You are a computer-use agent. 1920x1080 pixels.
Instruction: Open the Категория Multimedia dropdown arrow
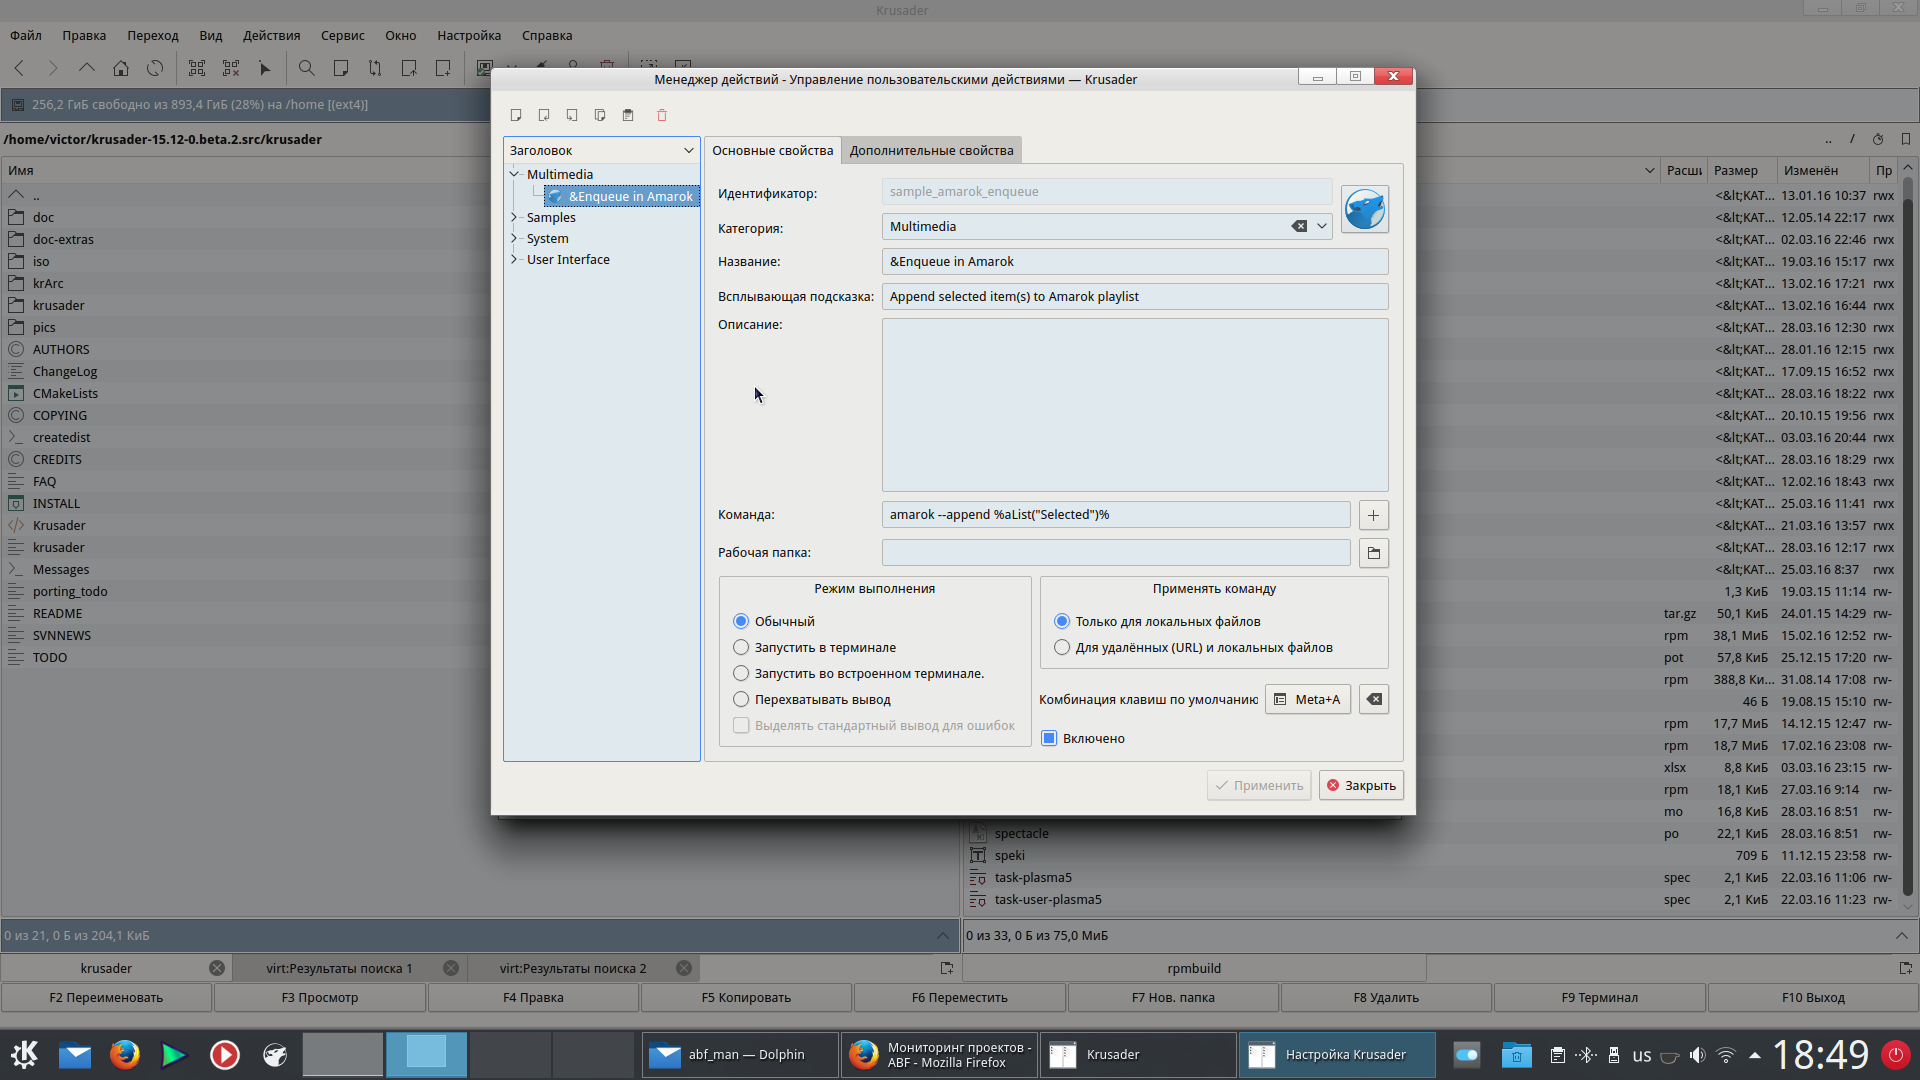(1322, 227)
